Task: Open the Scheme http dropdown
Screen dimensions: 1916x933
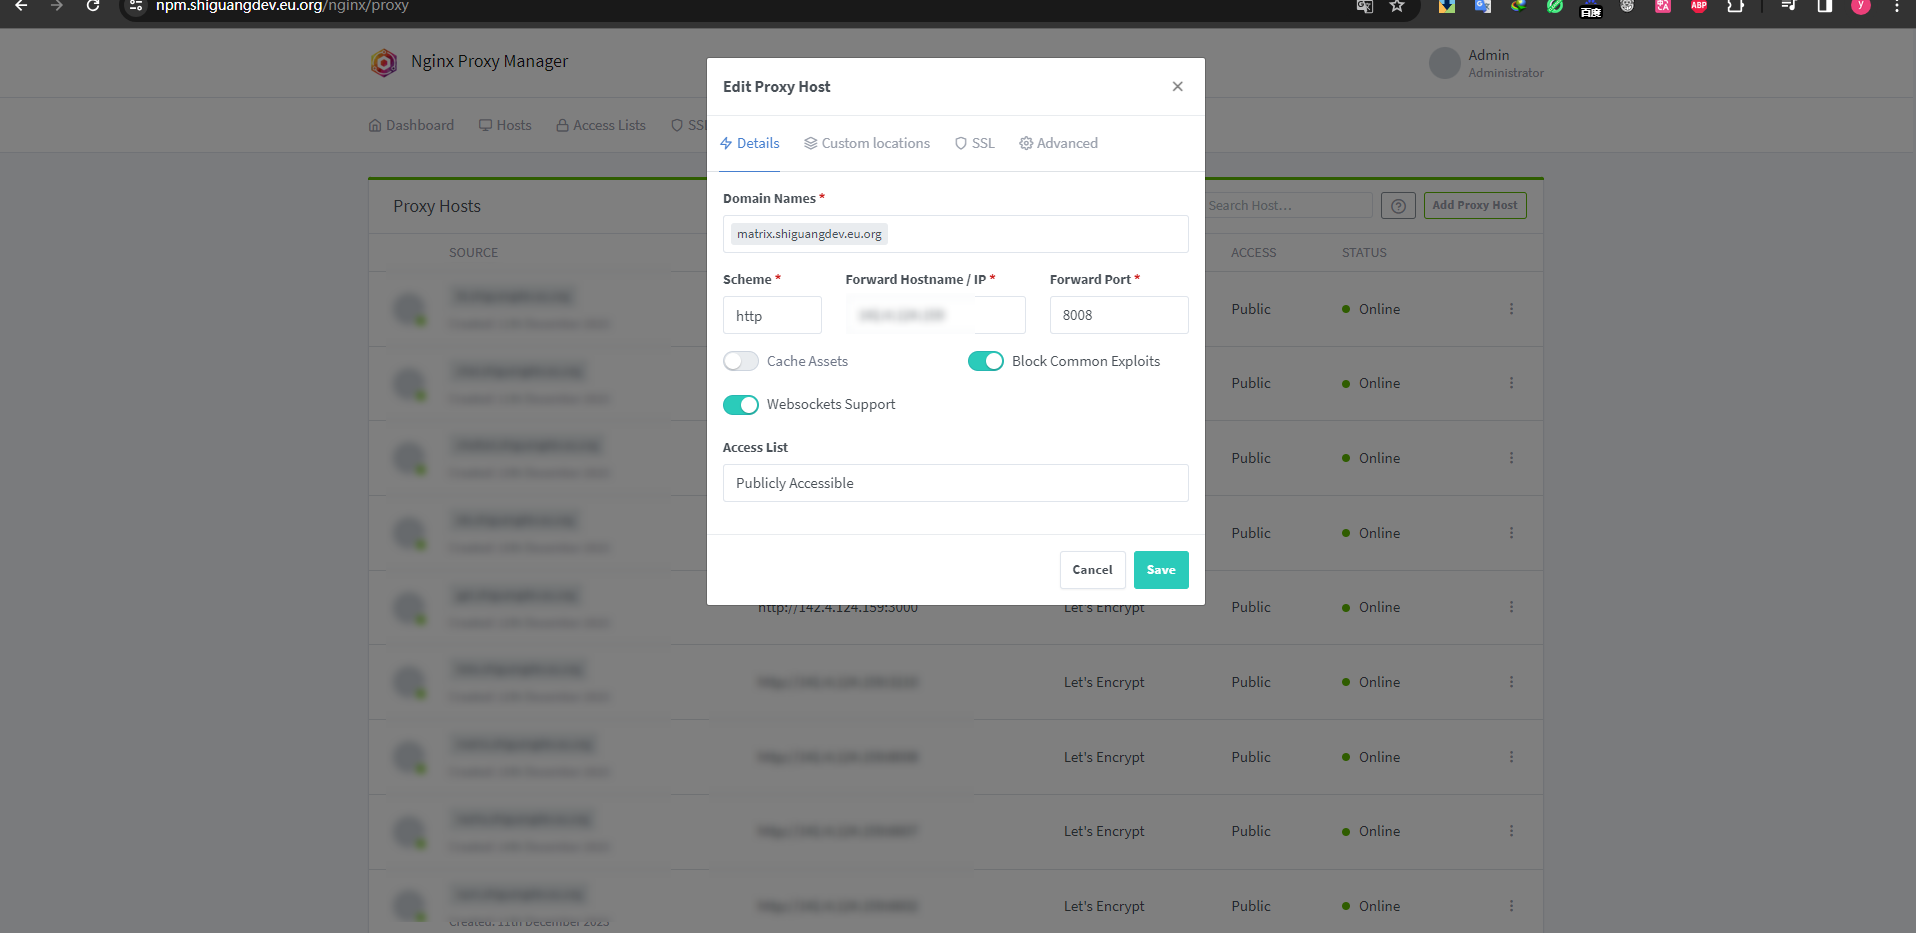Action: click(x=772, y=315)
